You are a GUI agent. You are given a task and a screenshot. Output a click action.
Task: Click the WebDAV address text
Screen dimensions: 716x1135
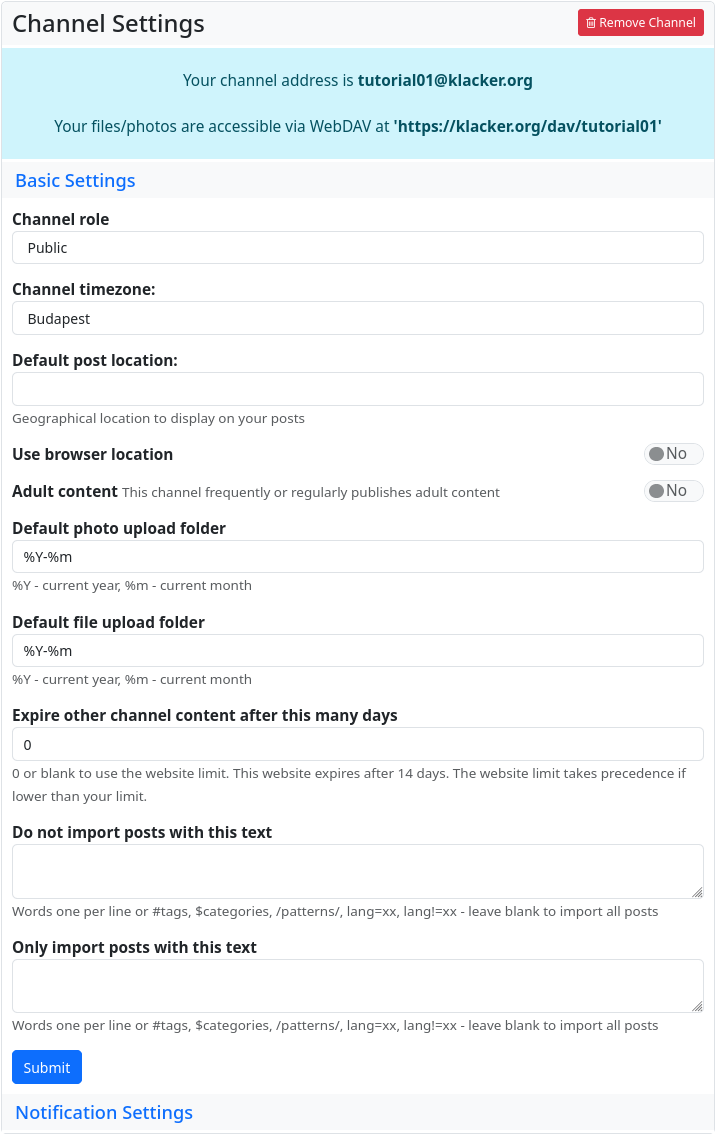point(528,126)
